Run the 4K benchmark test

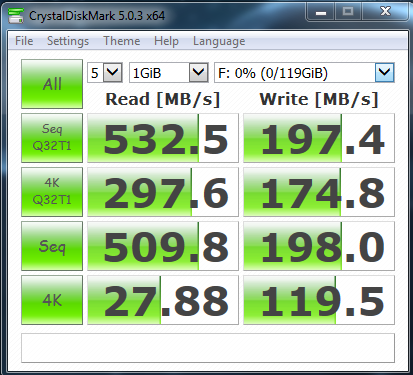coord(52,300)
